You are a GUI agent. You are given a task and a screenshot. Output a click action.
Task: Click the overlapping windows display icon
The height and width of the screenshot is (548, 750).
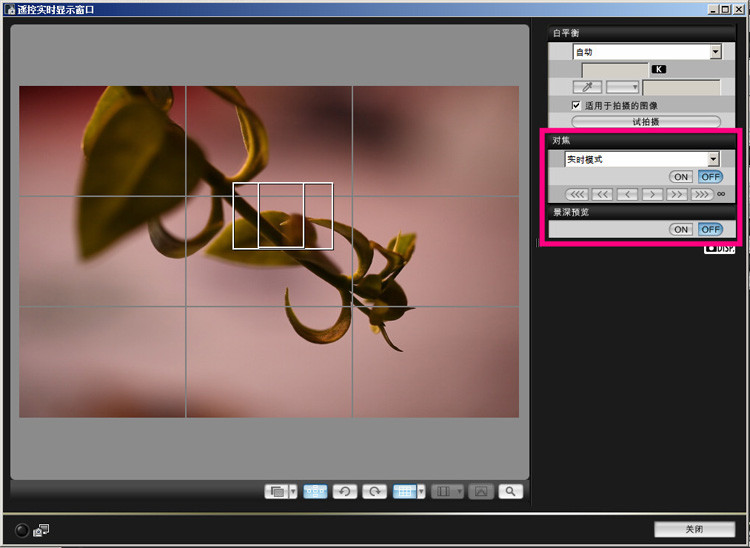point(275,491)
